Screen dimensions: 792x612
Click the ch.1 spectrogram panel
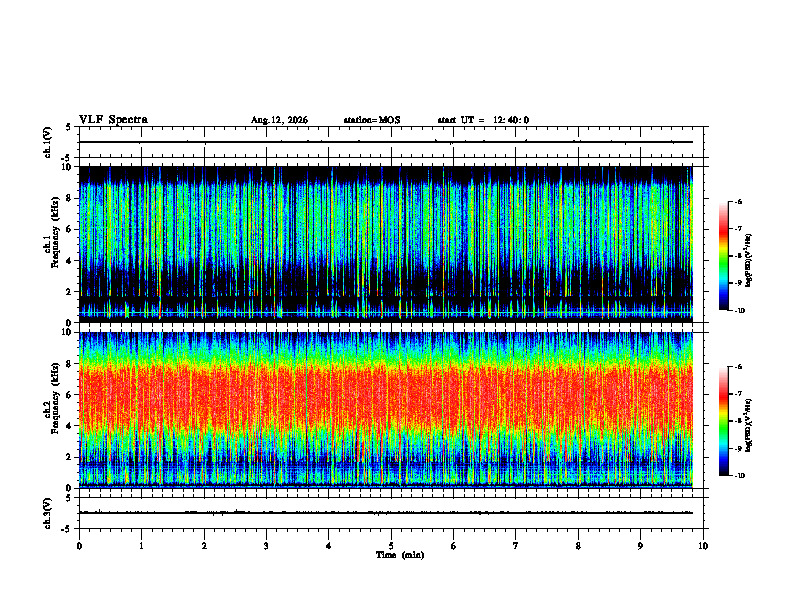[x=385, y=244]
